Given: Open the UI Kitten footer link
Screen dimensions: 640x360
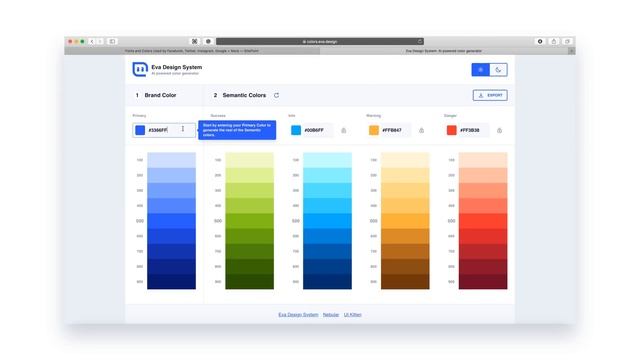Looking at the screenshot, I should 353,315.
